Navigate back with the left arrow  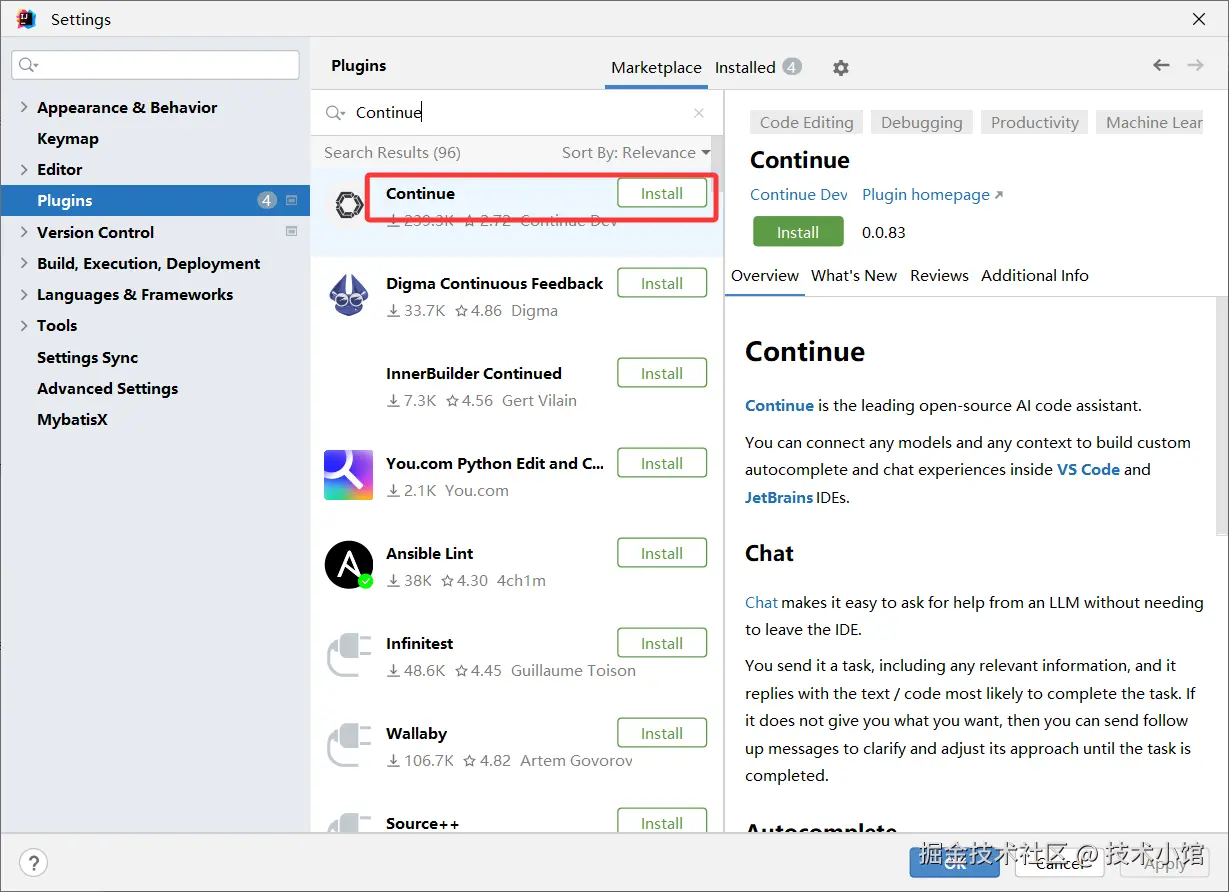pyautogui.click(x=1161, y=65)
